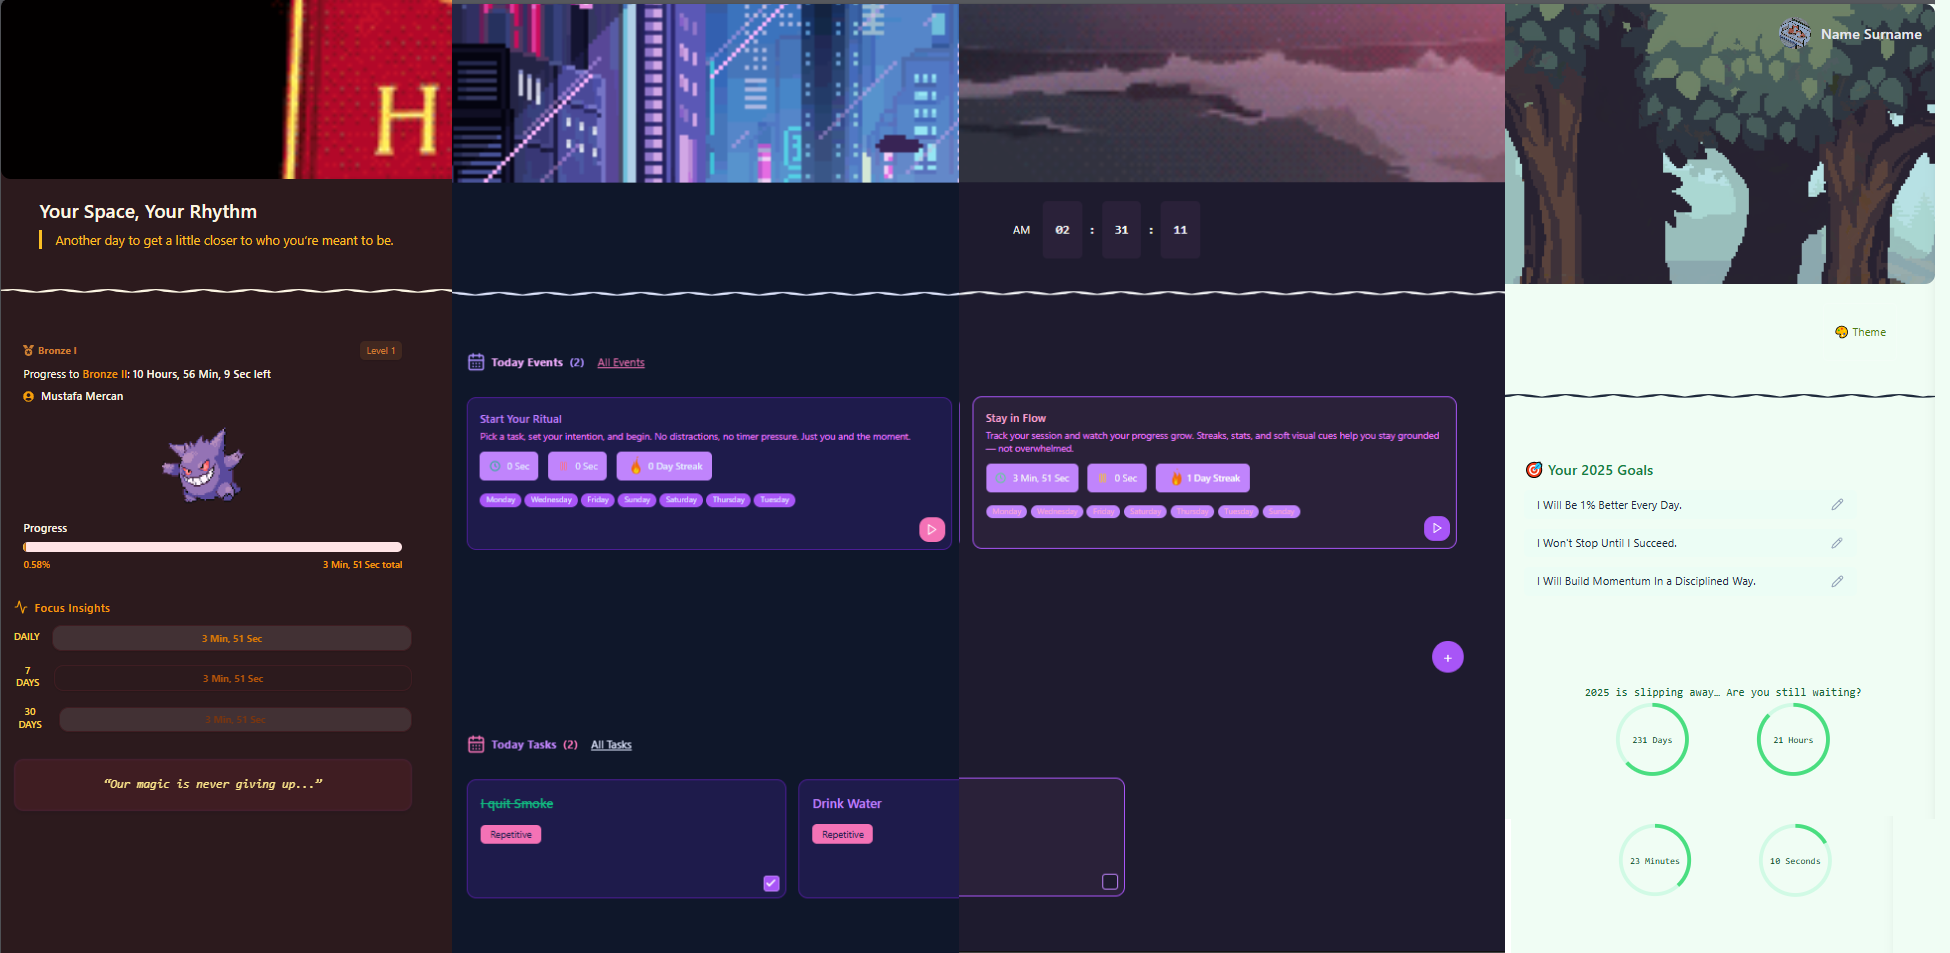1950x953 pixels.
Task: Click the Today Tasks calendar icon
Action: tap(476, 744)
